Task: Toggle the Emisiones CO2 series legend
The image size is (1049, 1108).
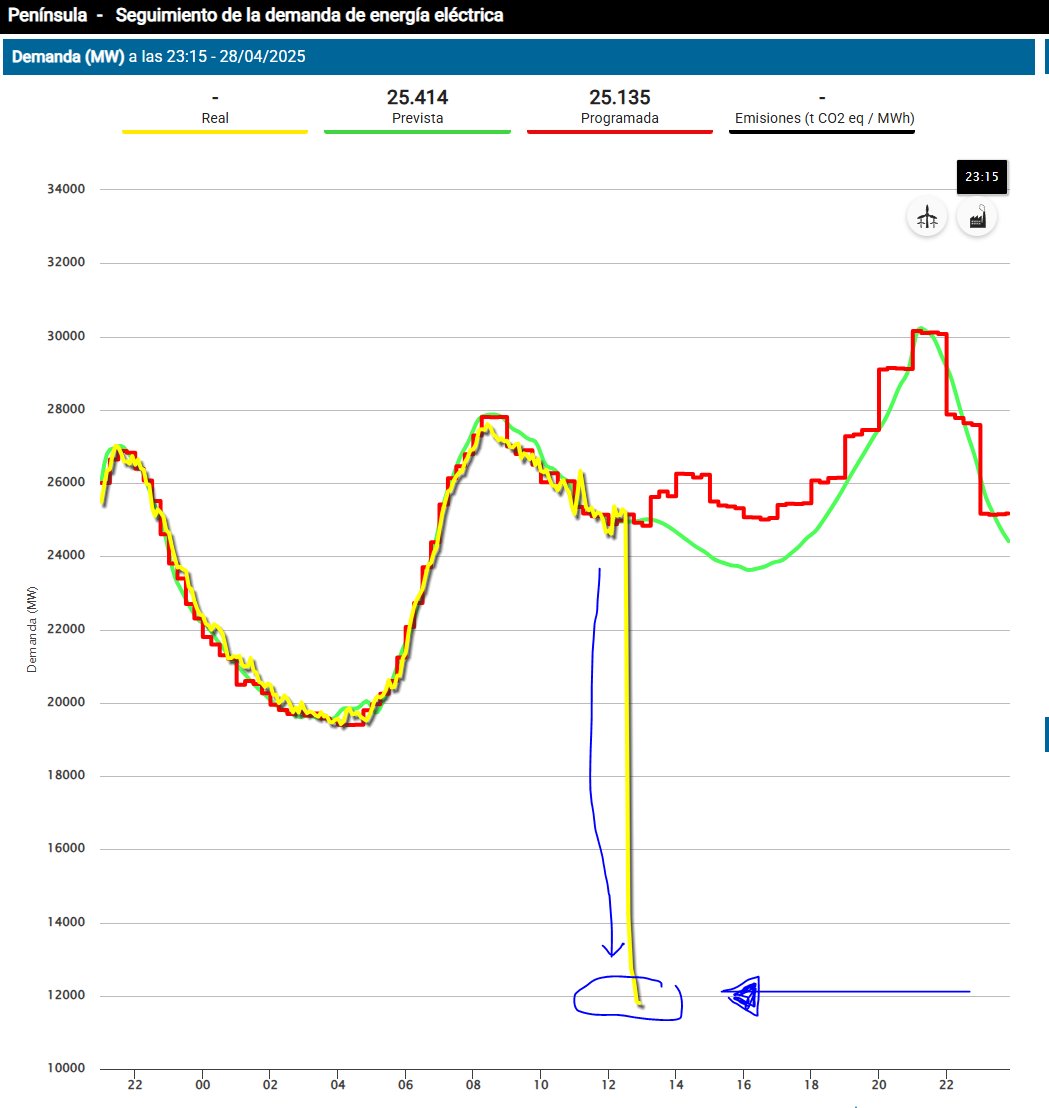Action: (x=824, y=118)
